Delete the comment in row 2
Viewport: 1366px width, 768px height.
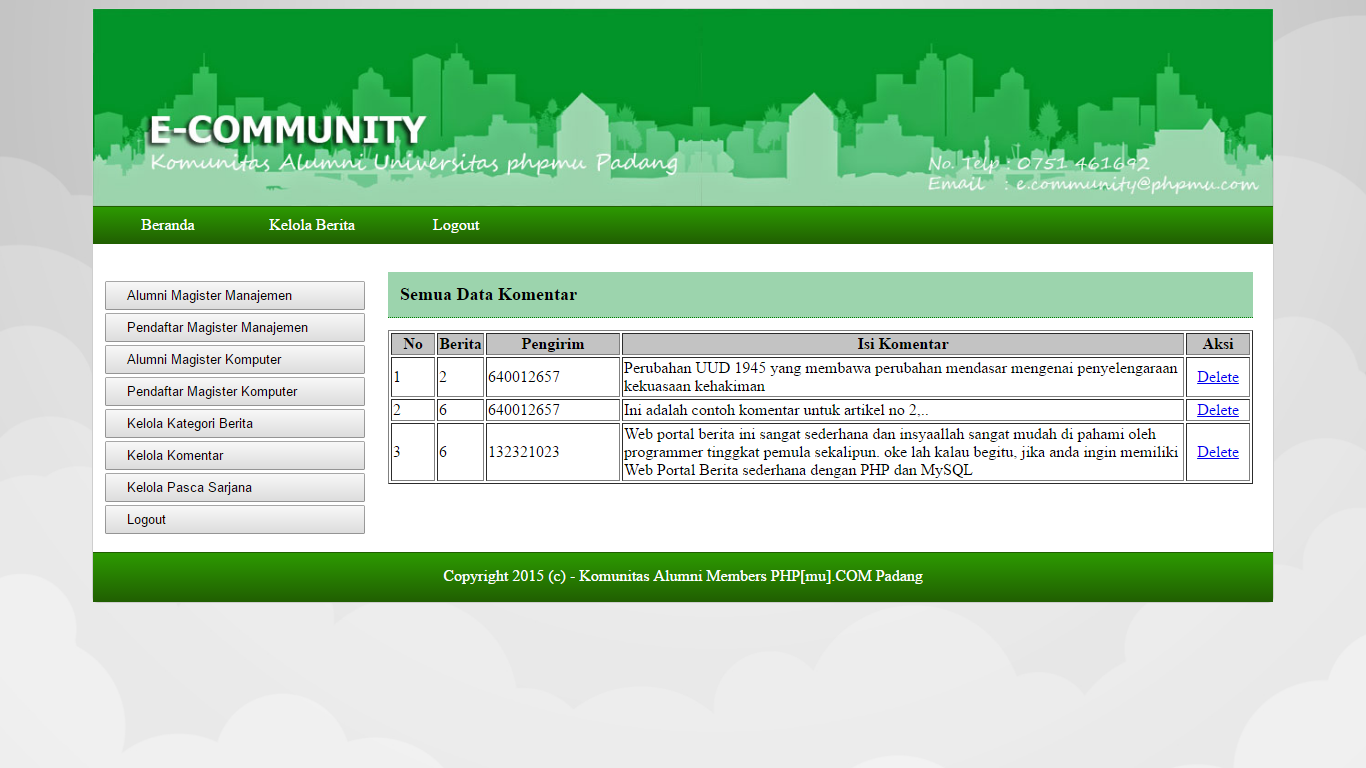(1217, 410)
